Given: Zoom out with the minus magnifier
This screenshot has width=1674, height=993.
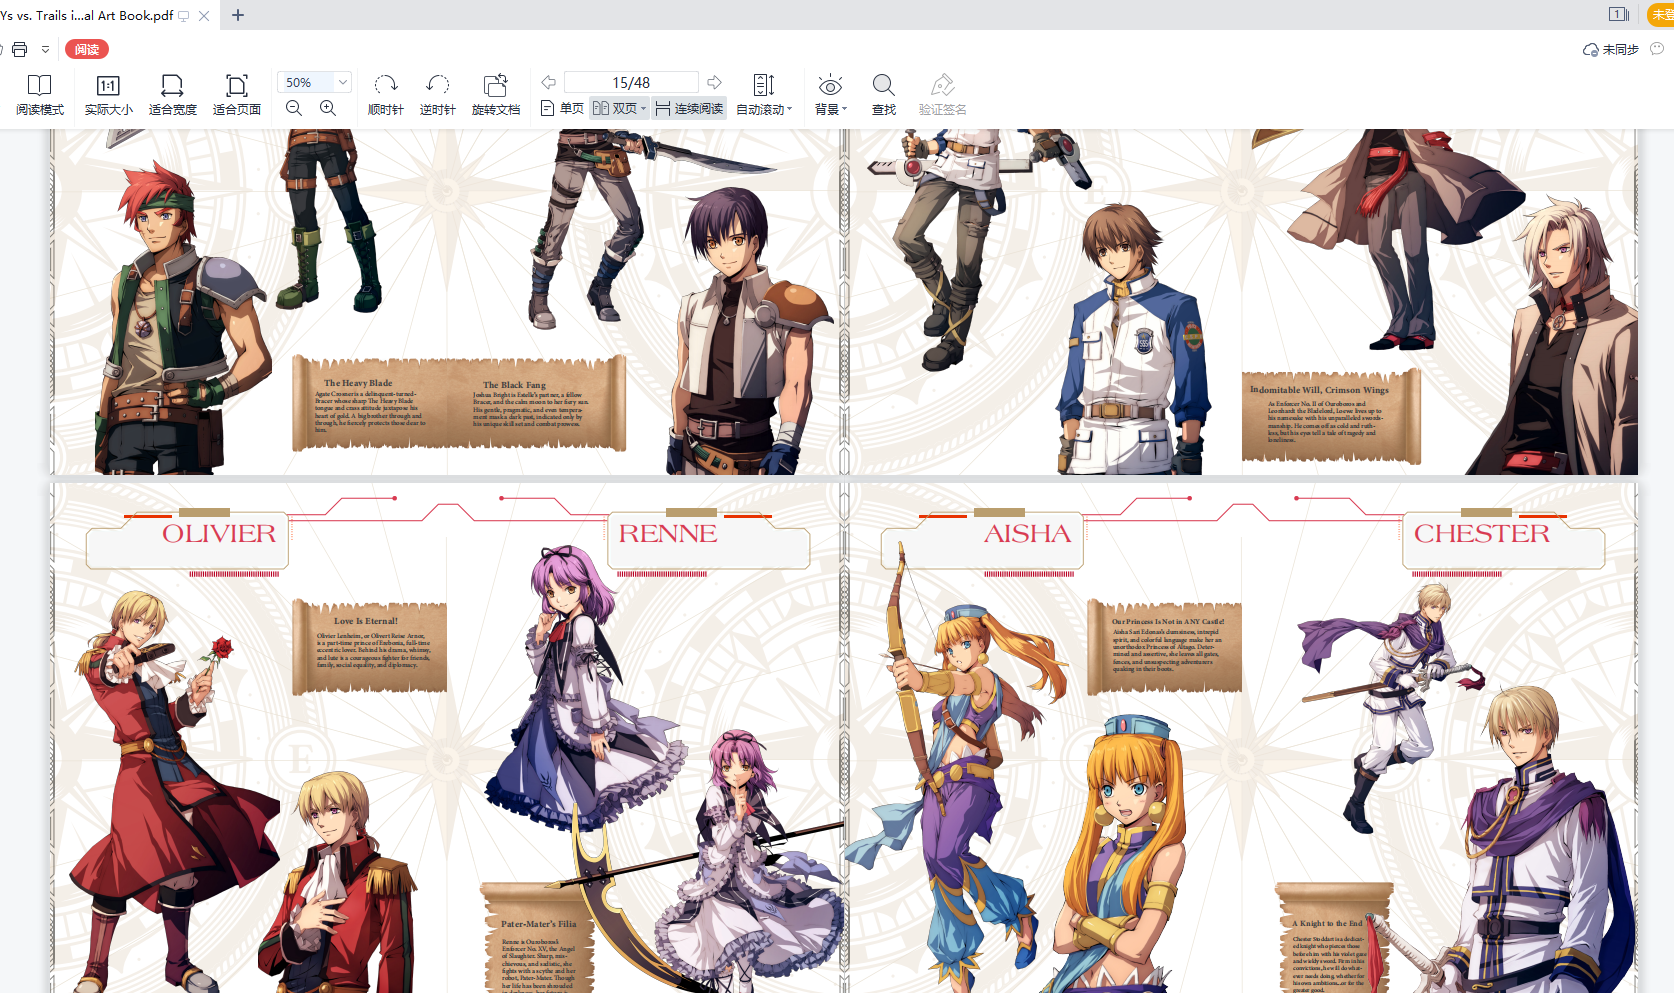Looking at the screenshot, I should 294,108.
